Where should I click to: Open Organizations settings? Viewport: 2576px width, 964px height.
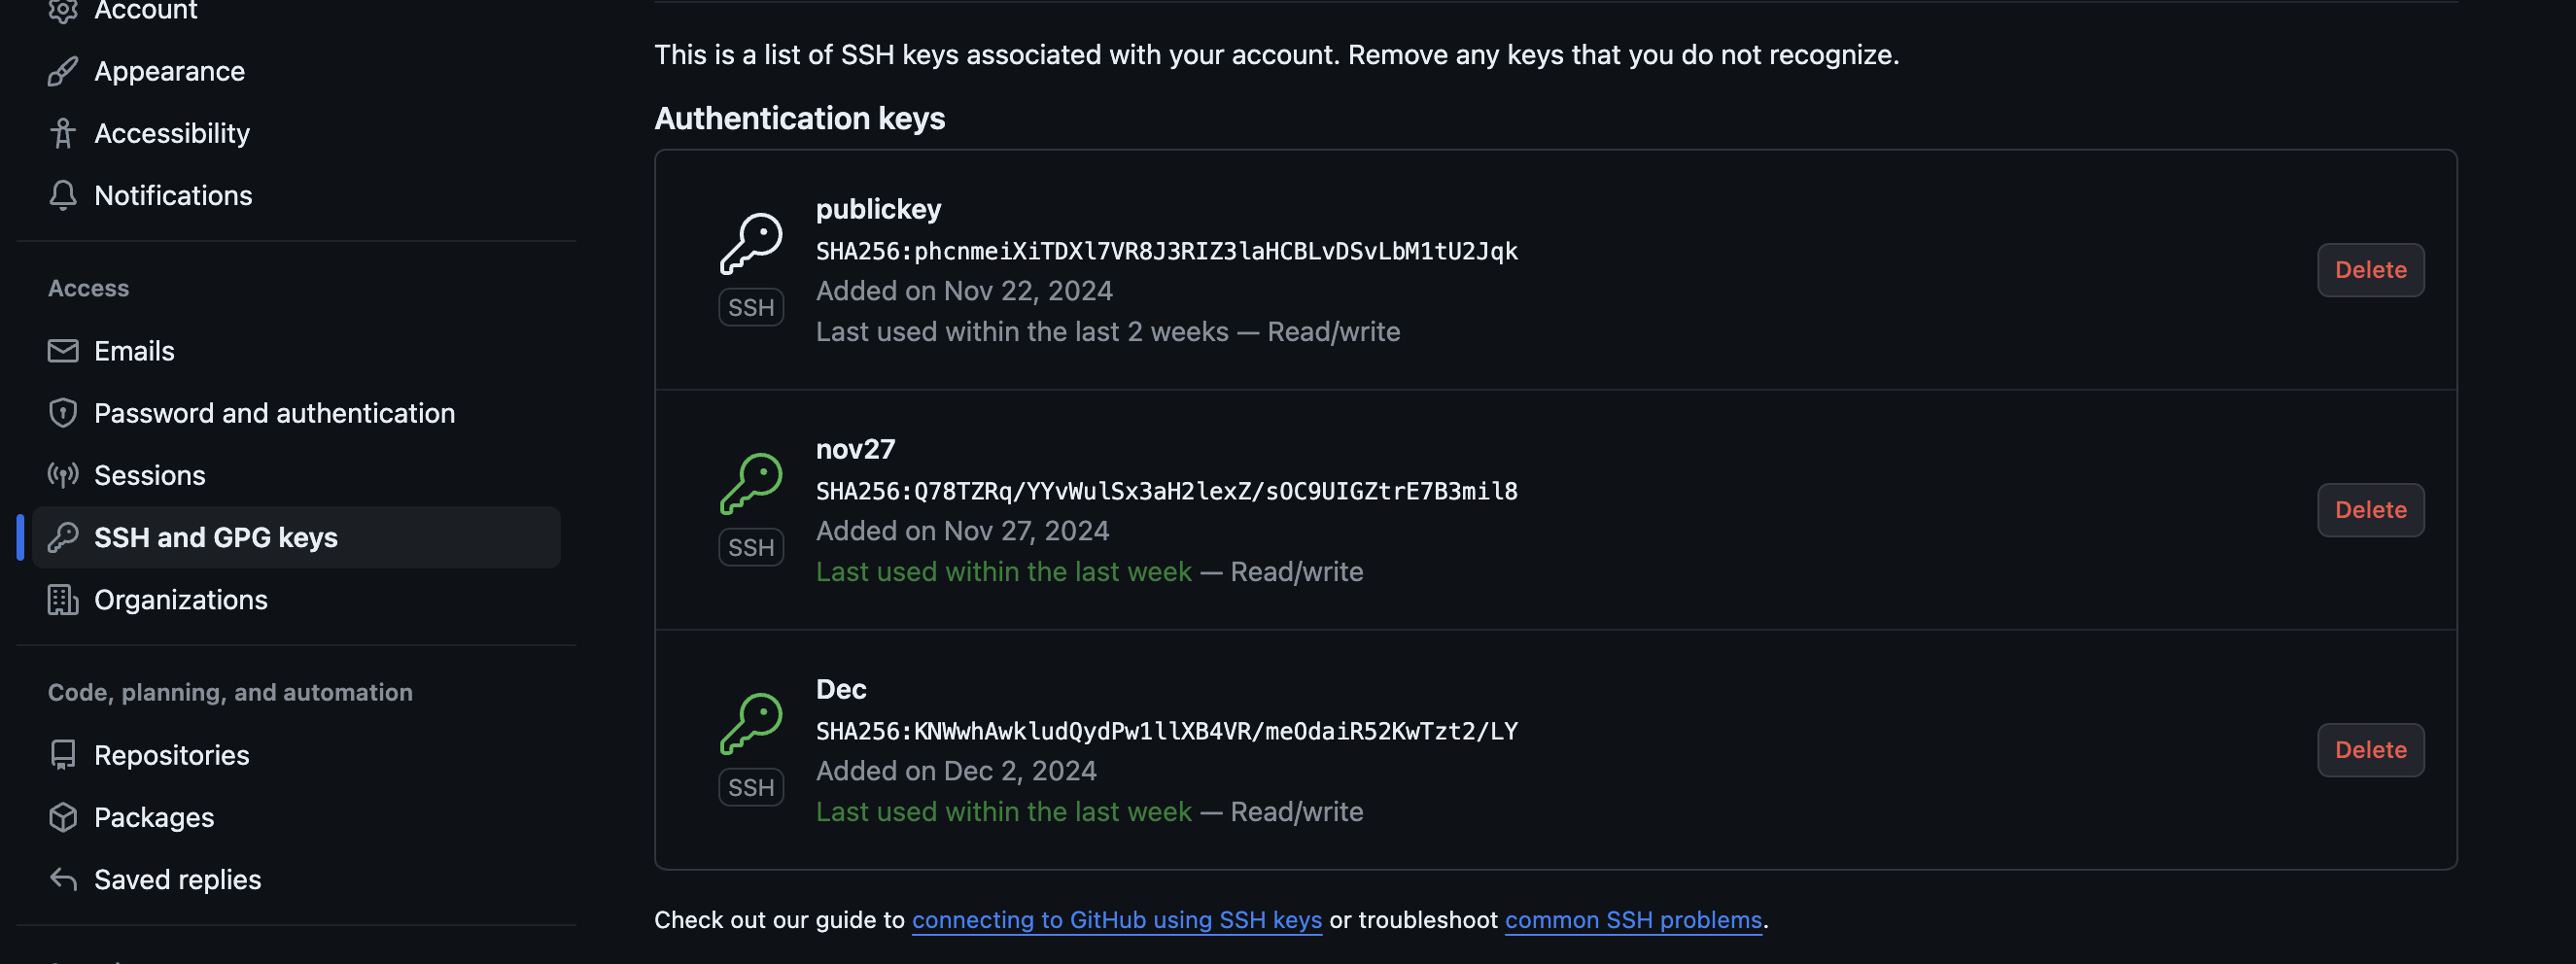pyautogui.click(x=296, y=599)
